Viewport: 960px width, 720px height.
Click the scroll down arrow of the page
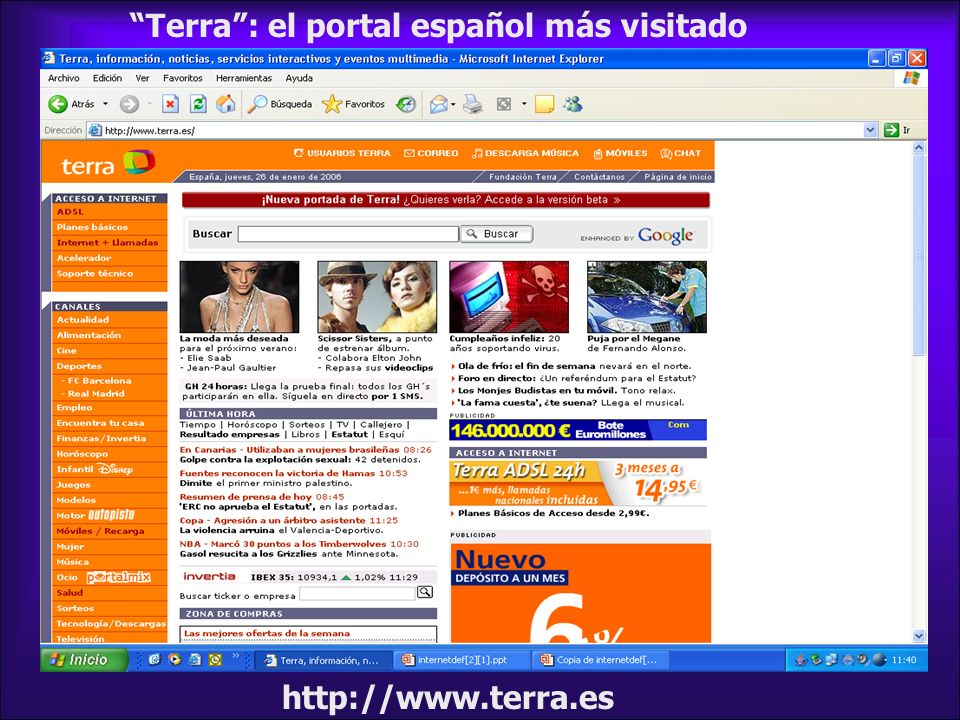tap(919, 636)
